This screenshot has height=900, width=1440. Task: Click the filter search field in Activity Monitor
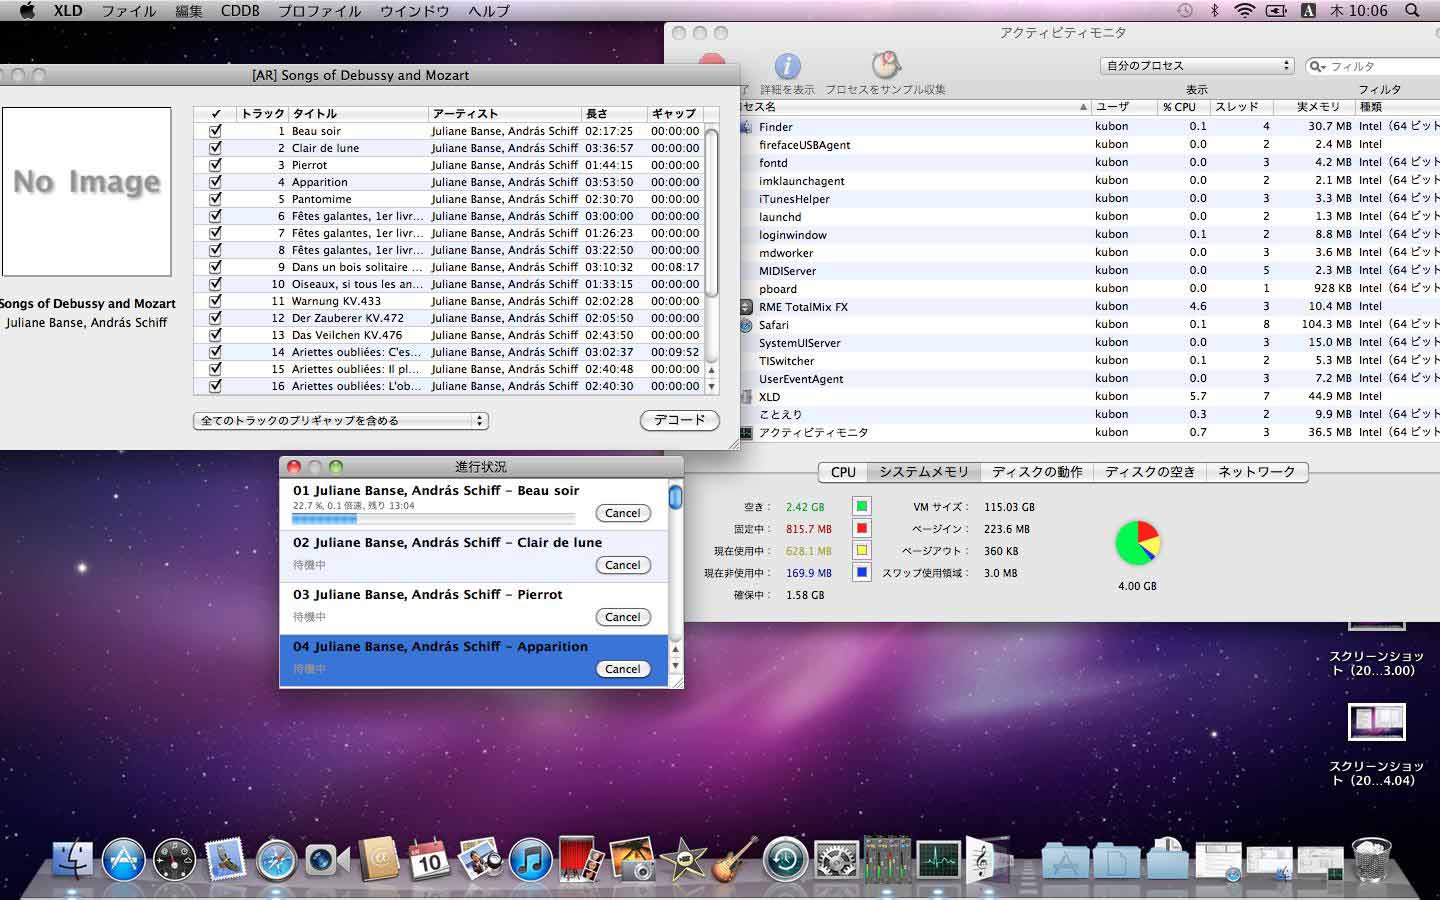pos(1372,66)
